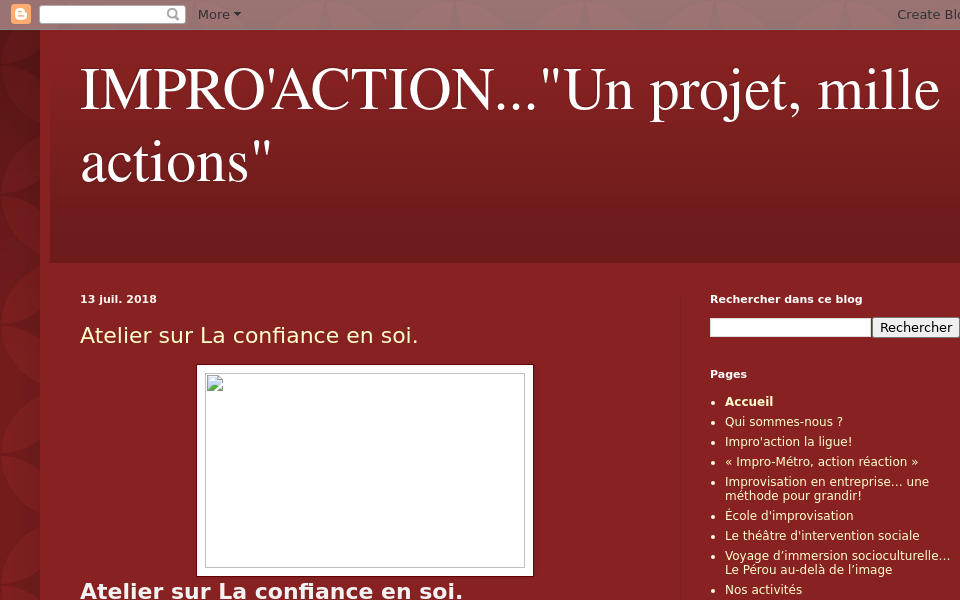Click the More menu chevron arrow
Screen dimensions: 960x600
tap(237, 14)
